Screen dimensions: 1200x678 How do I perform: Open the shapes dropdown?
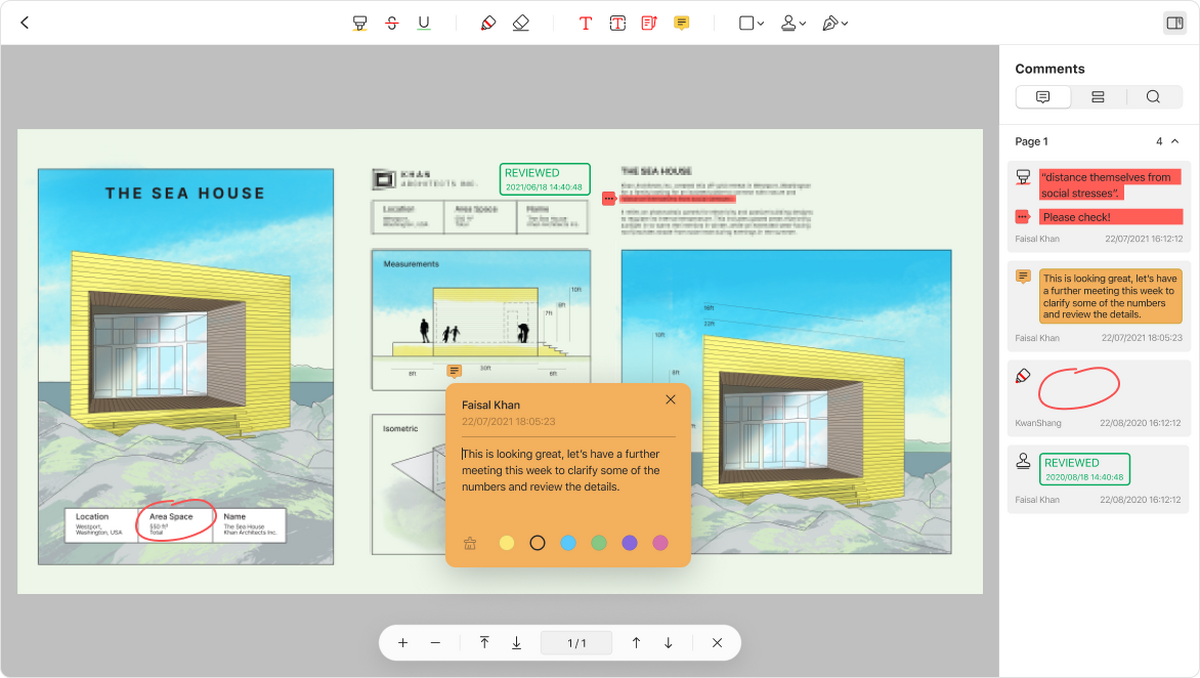point(751,23)
